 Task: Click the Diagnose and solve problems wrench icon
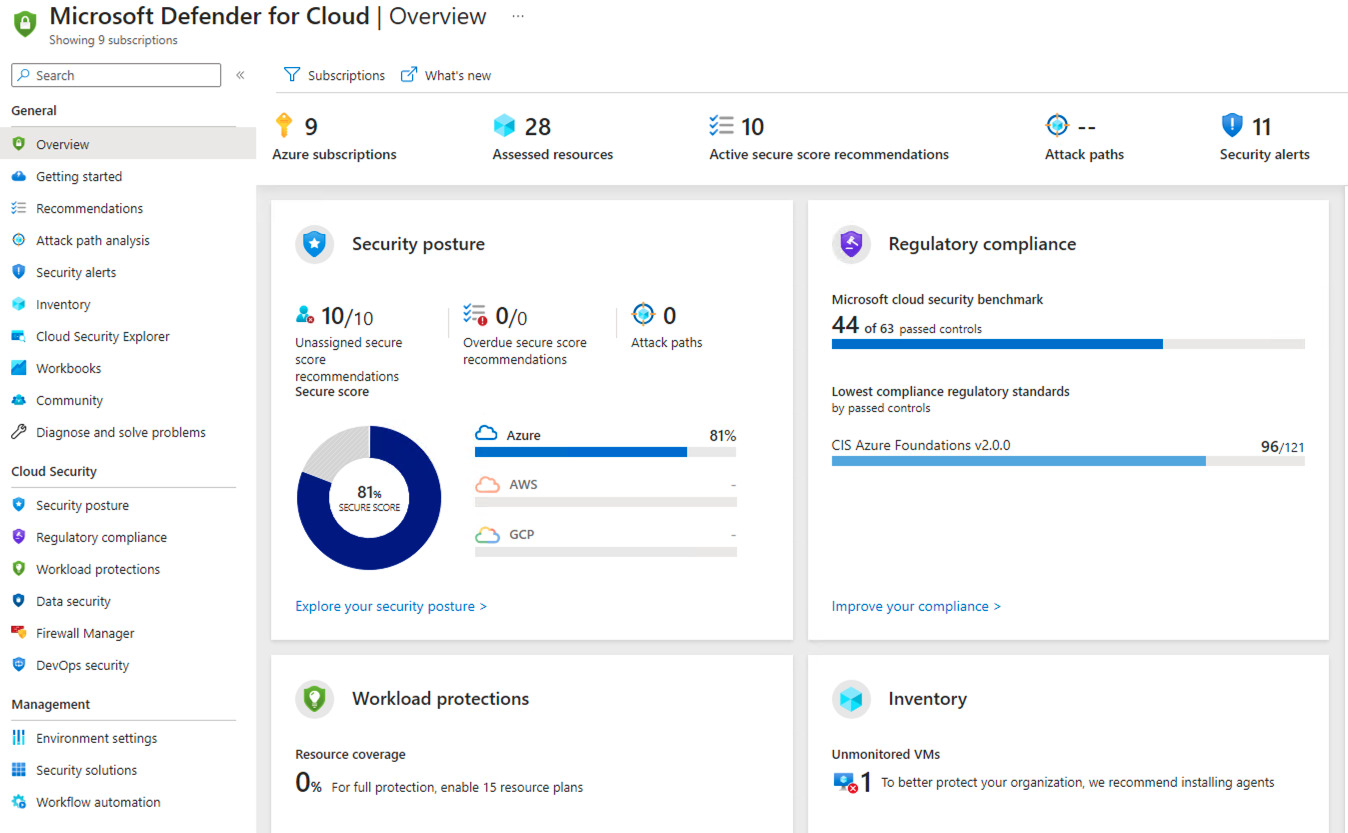click(18, 432)
